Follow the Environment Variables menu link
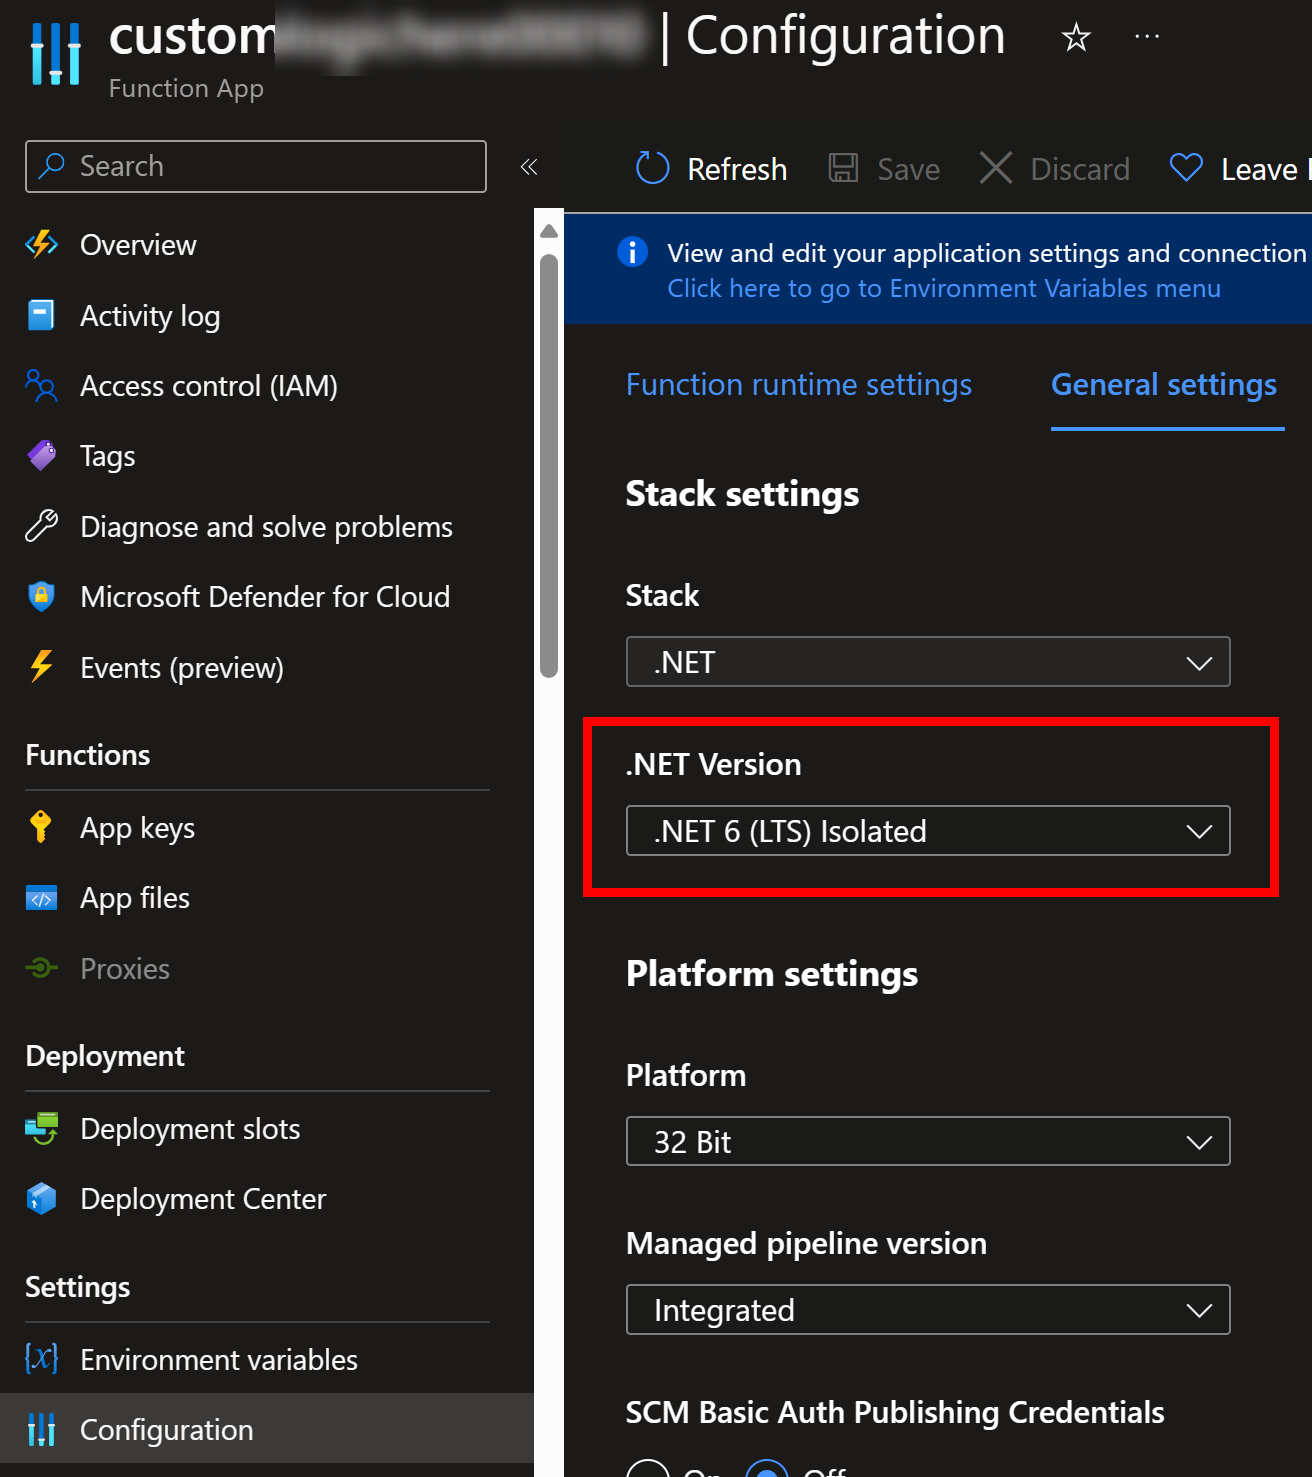1312x1477 pixels. (x=944, y=288)
